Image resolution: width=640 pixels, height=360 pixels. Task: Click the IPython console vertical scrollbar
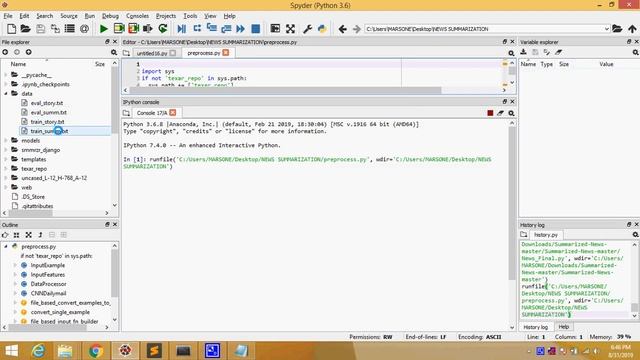(x=512, y=204)
